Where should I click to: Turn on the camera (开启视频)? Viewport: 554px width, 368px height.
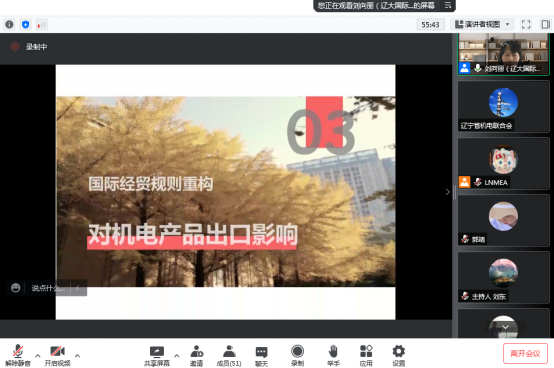coord(57,356)
